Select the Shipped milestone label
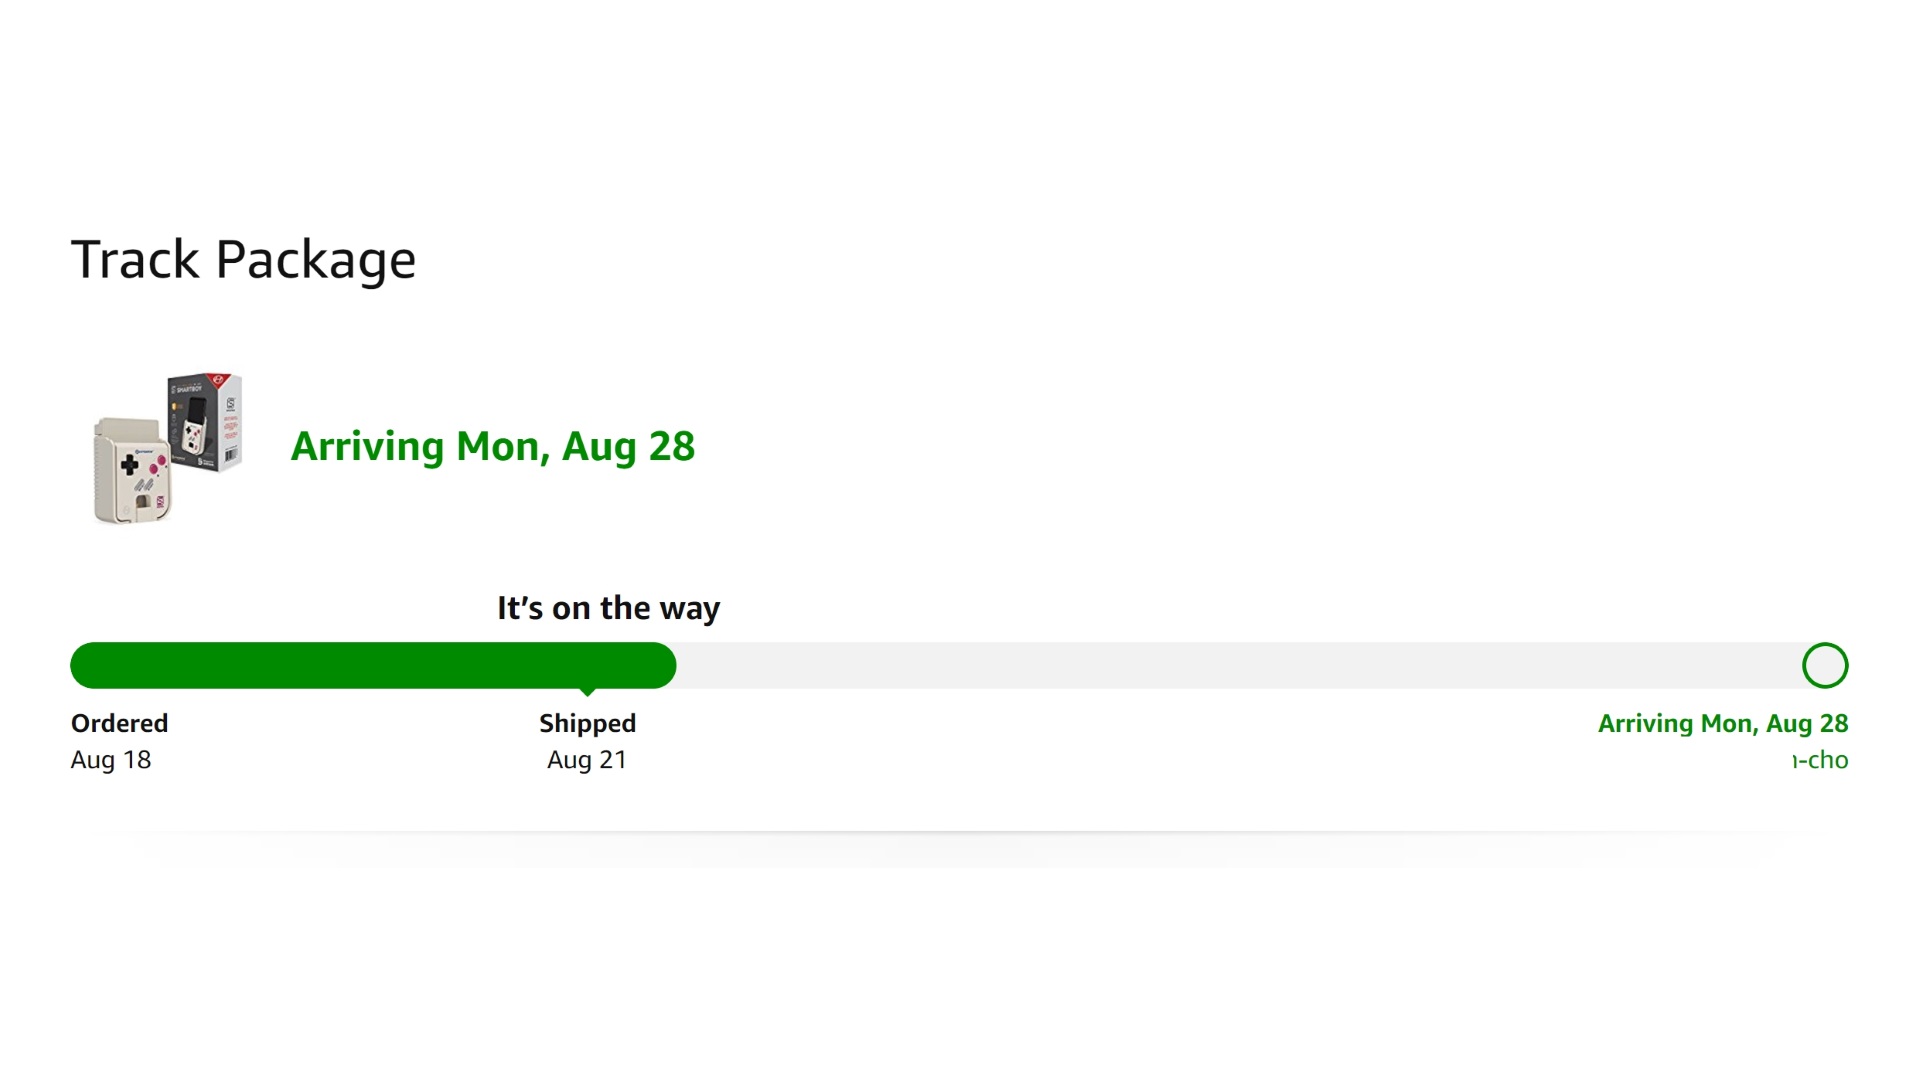Screen dimensions: 1920x1080 [x=587, y=723]
